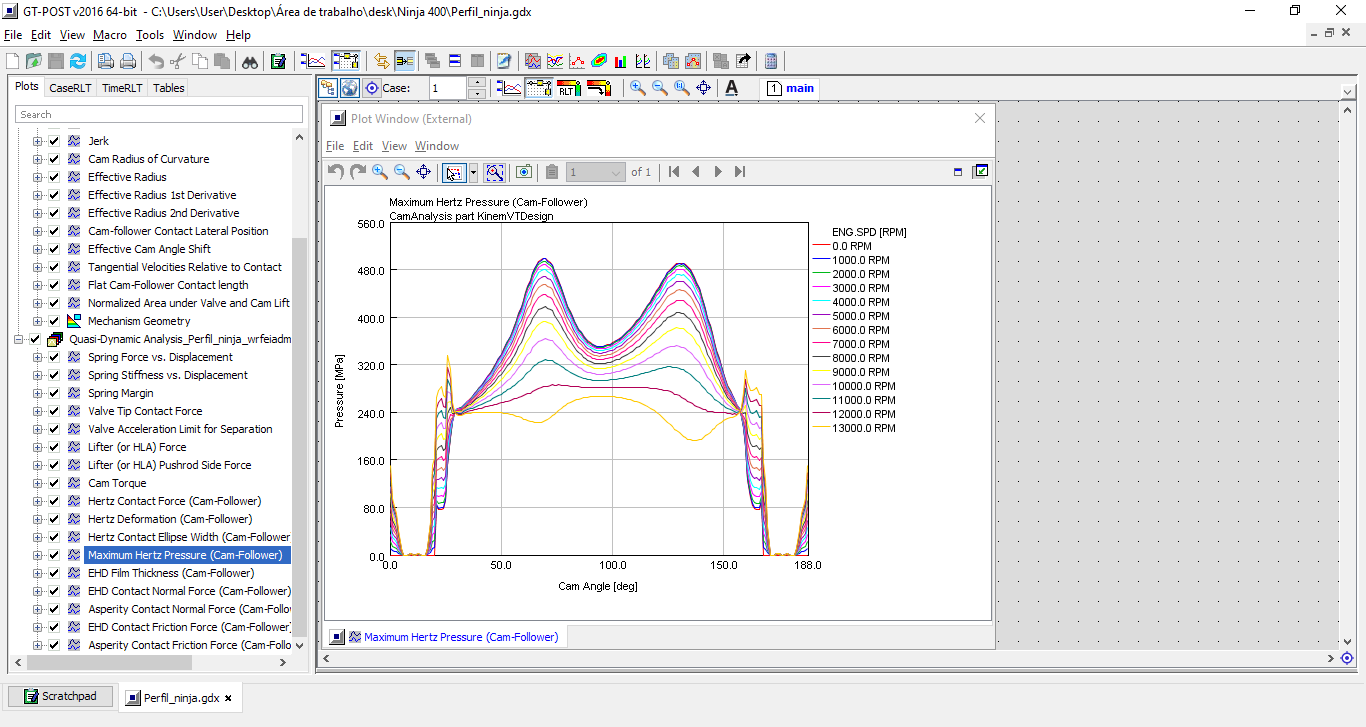Collapse the Quasi-Dynamic Analysis tree node
1366x727 pixels.
click(20, 339)
